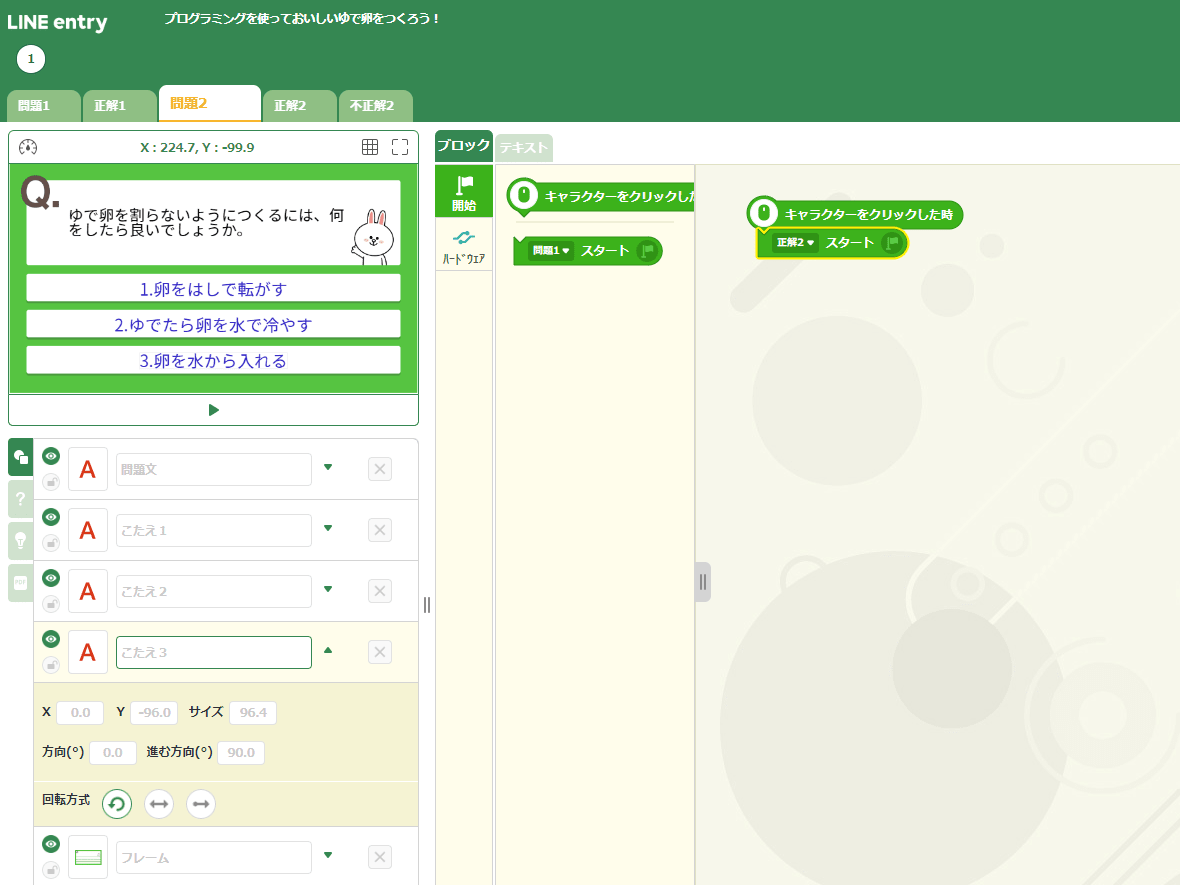Choose answer 3.卵を水から入れる
Screen dimensions: 1180x885
[213, 360]
